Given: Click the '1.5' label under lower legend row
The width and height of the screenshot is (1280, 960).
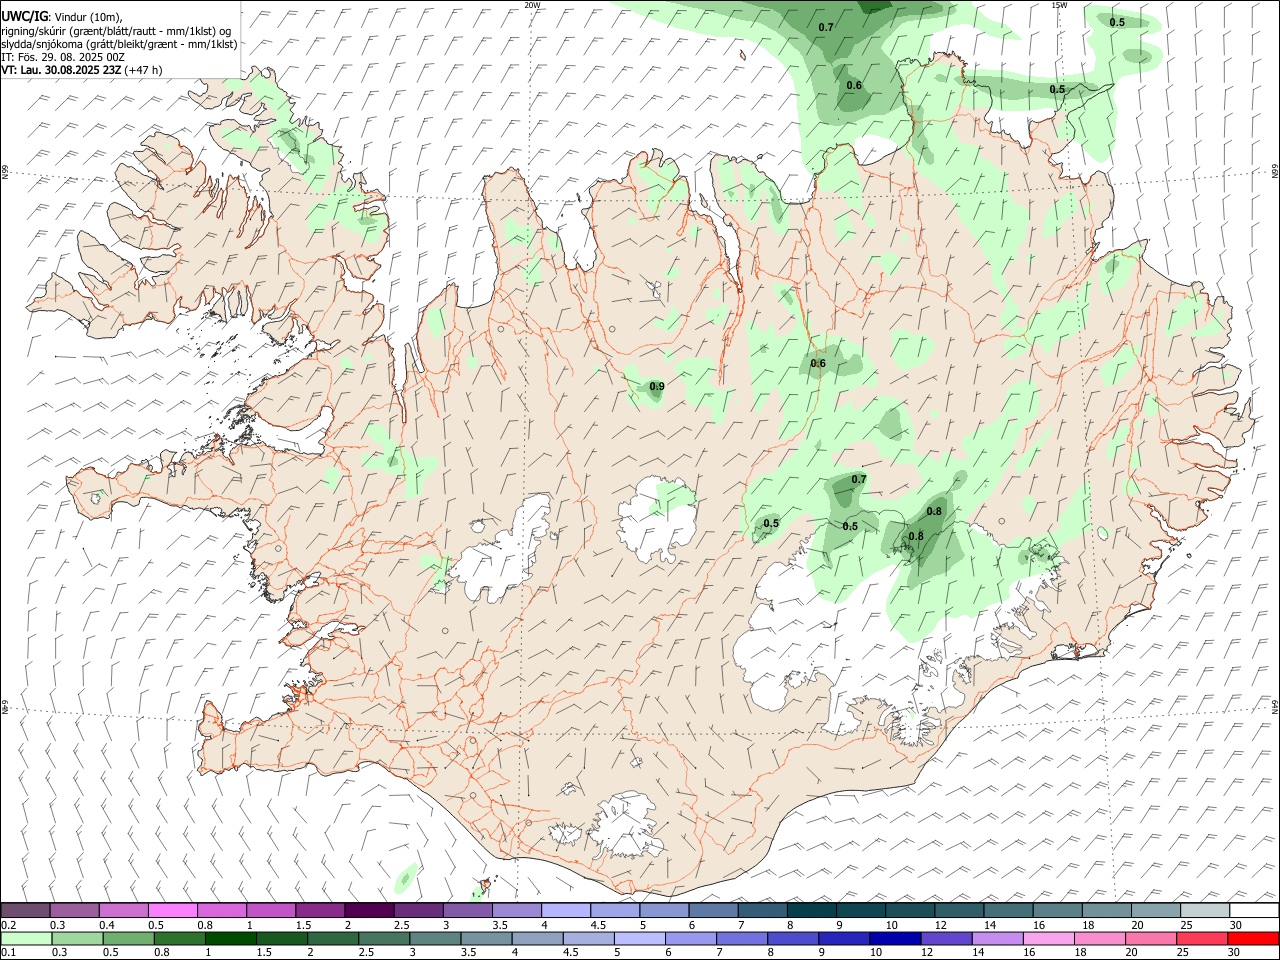Looking at the screenshot, I should tap(265, 953).
